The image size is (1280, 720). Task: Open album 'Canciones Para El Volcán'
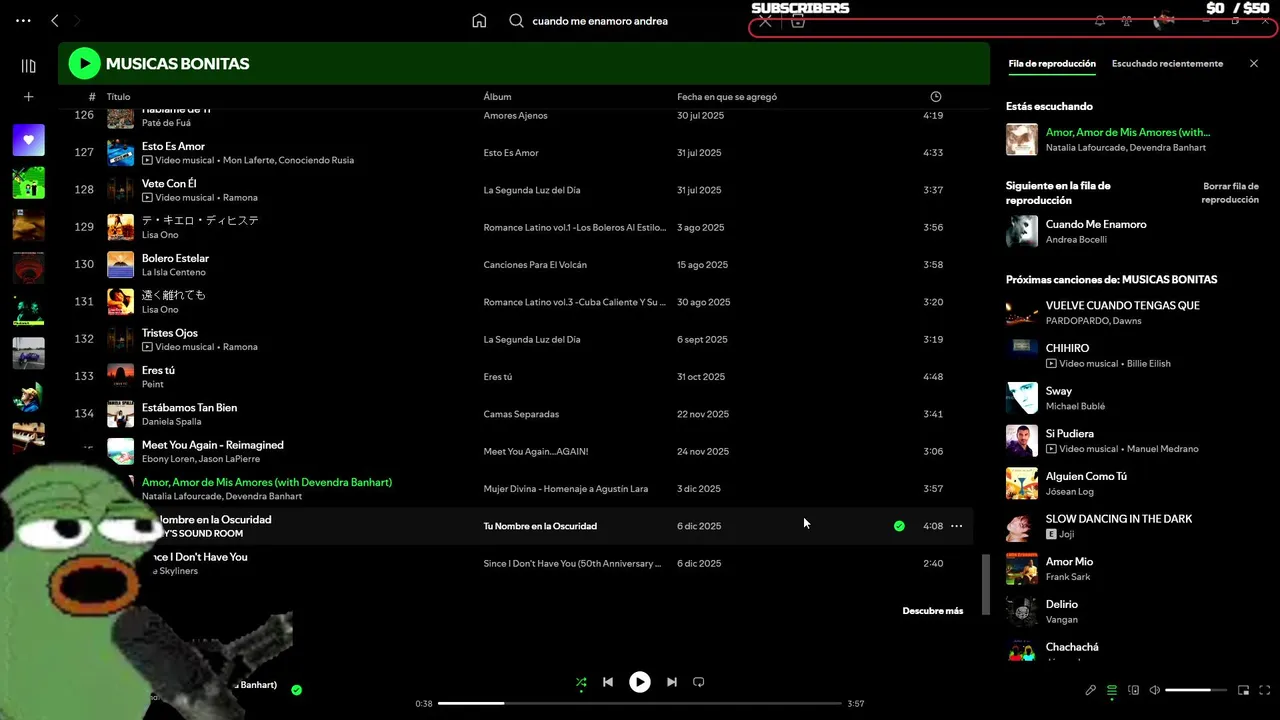click(x=535, y=265)
